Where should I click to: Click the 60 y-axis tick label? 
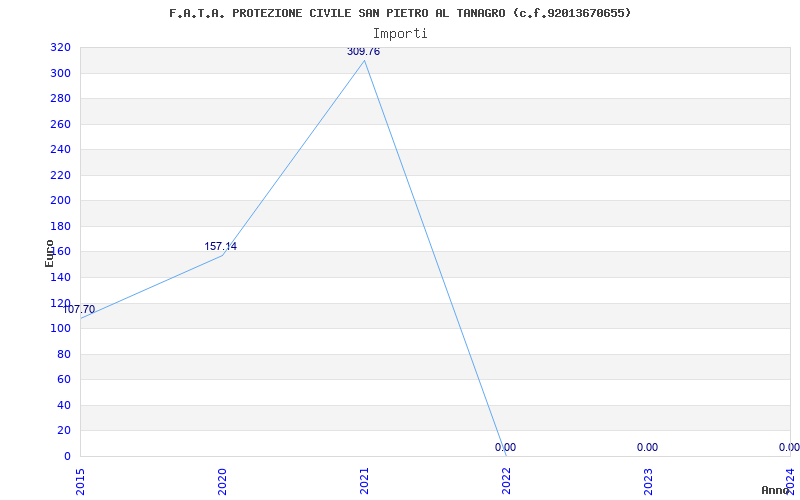(64, 380)
